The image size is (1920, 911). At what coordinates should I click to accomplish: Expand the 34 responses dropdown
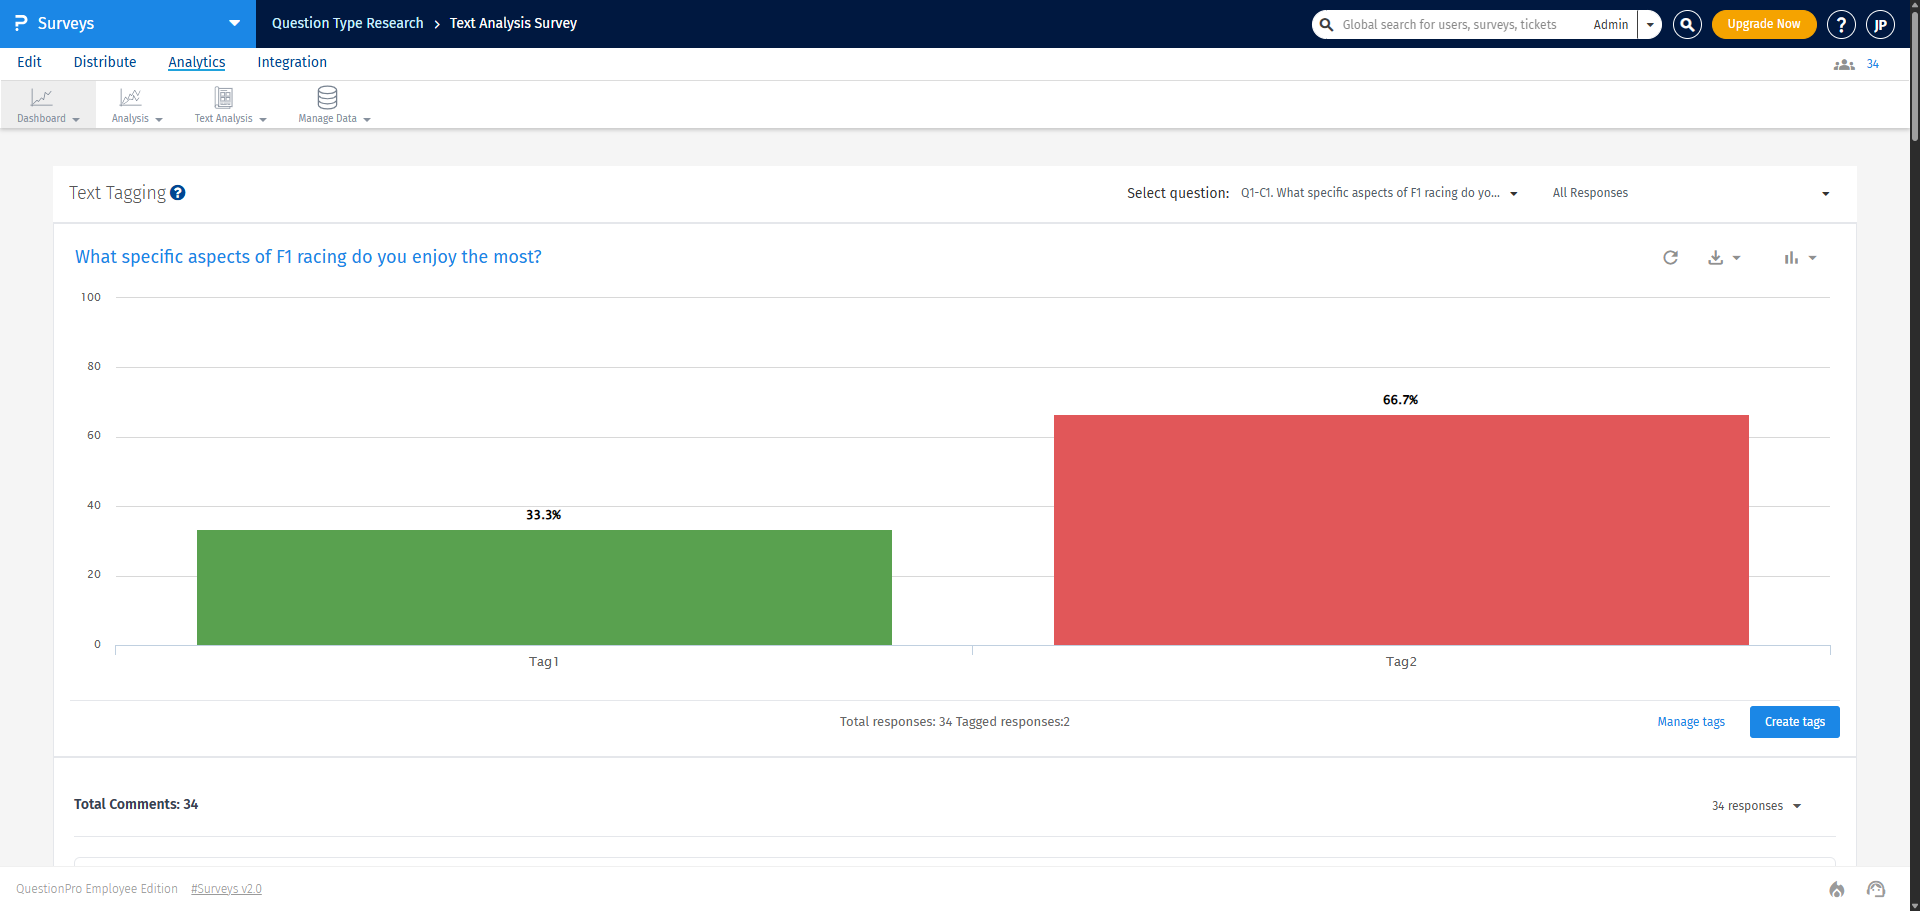[1756, 806]
